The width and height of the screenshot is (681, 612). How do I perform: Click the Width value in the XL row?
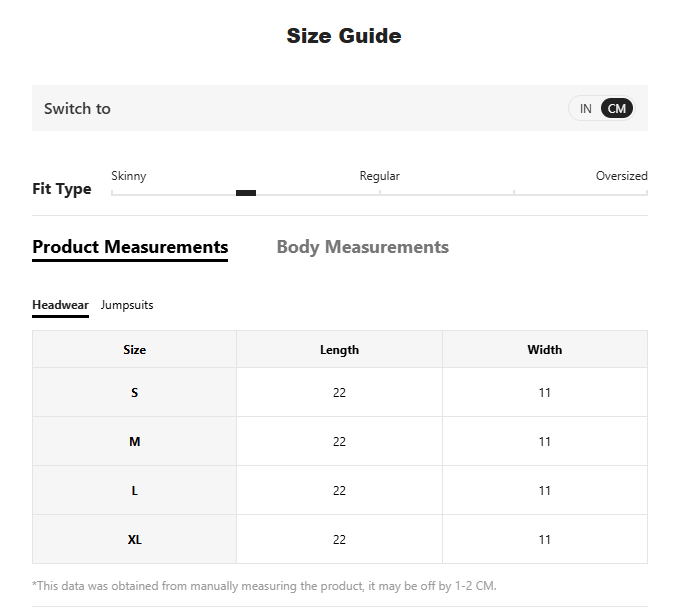(544, 540)
